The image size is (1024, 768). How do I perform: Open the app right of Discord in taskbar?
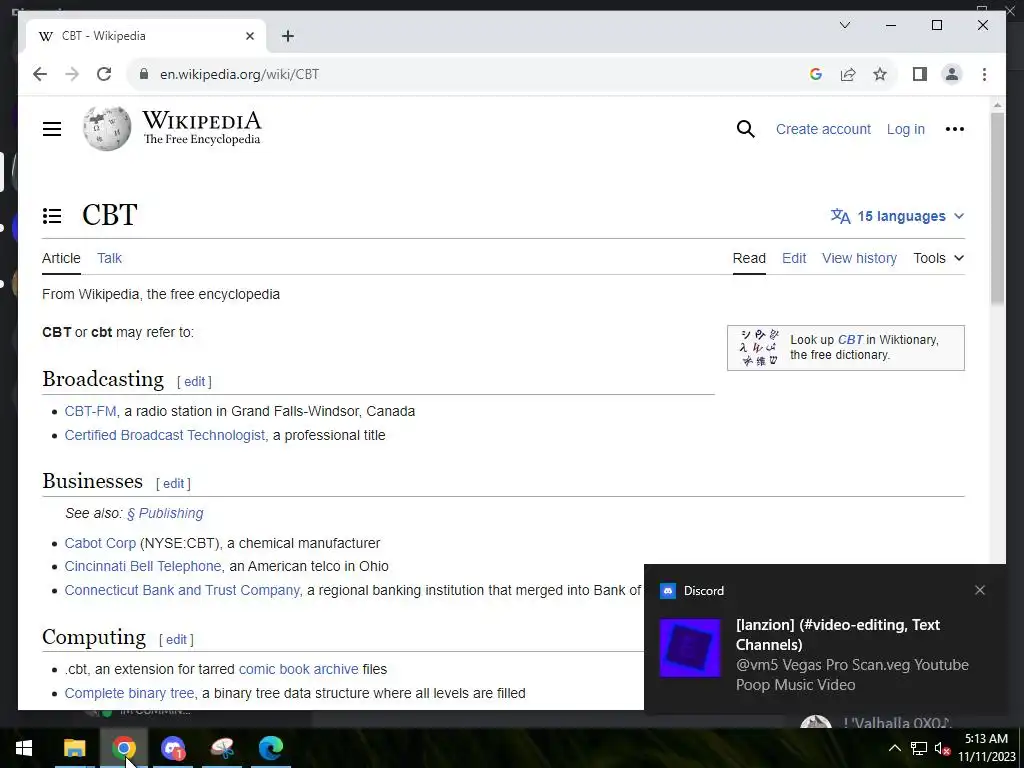[222, 748]
